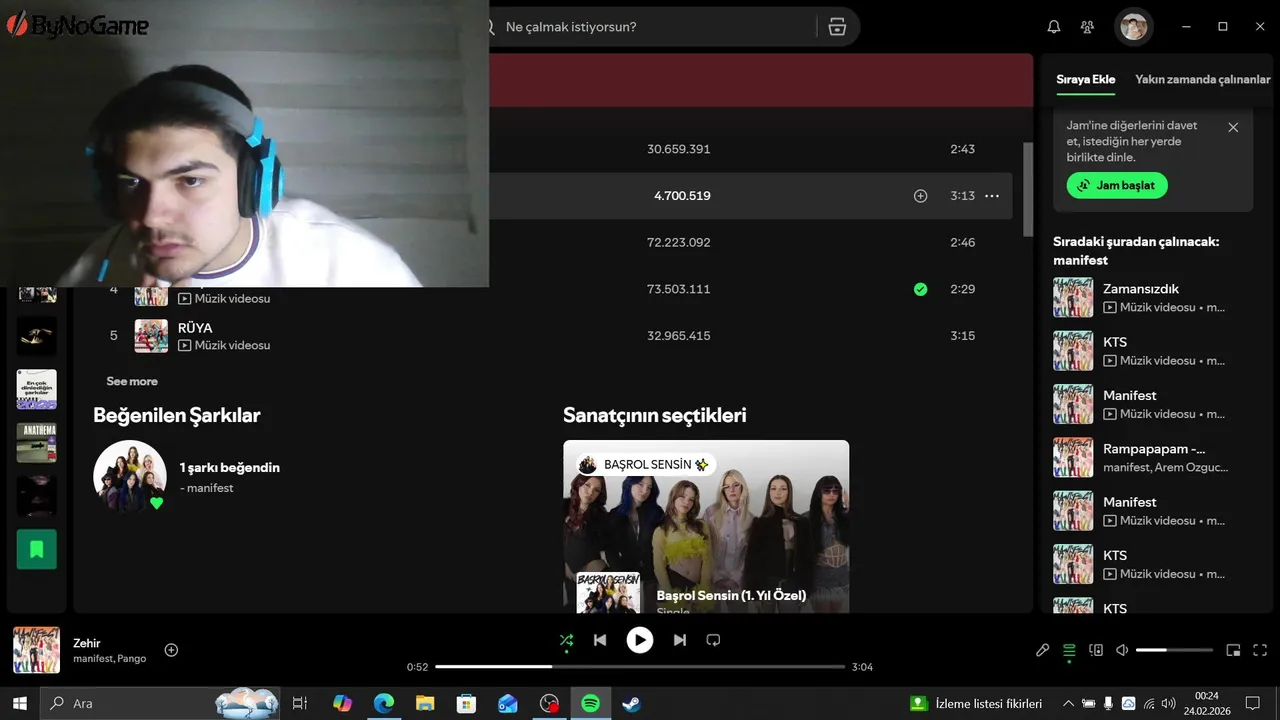Screen dimensions: 1280x720
Task: Expand the track list with See more
Action: 132,381
